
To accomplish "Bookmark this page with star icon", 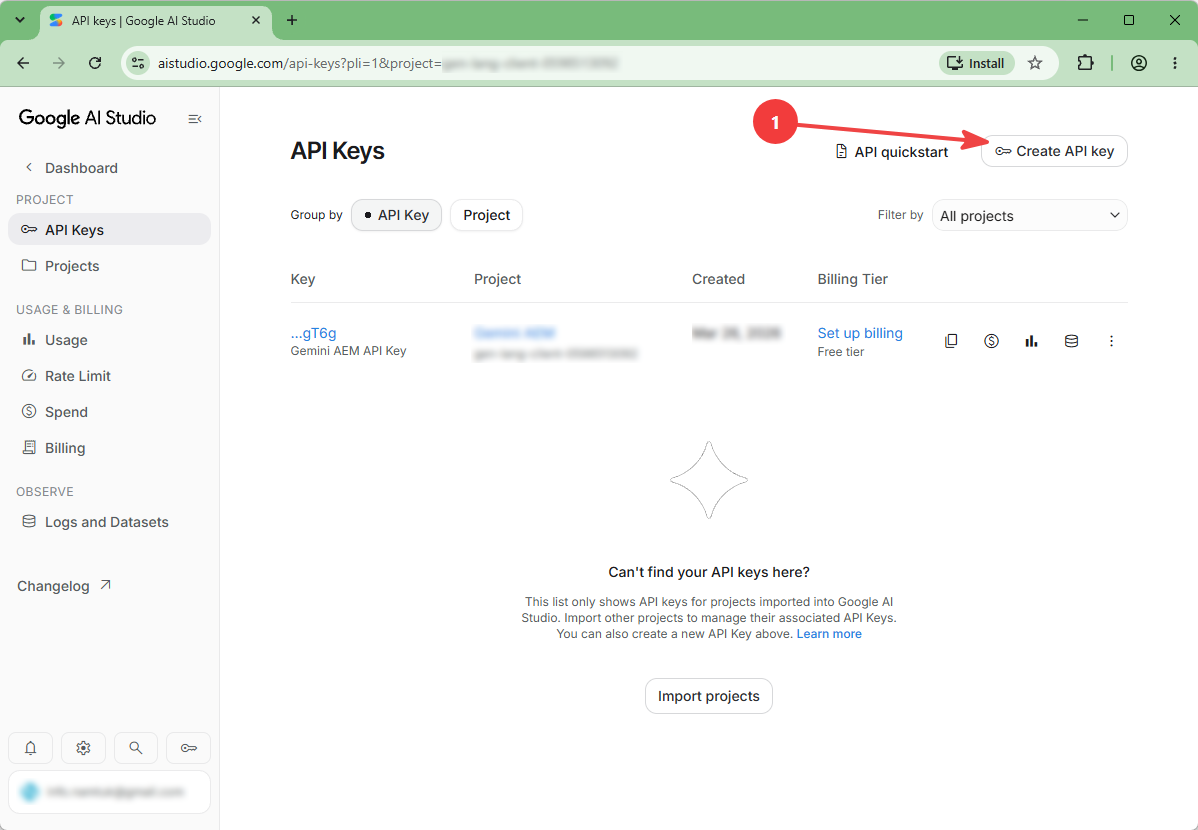I will (1034, 63).
